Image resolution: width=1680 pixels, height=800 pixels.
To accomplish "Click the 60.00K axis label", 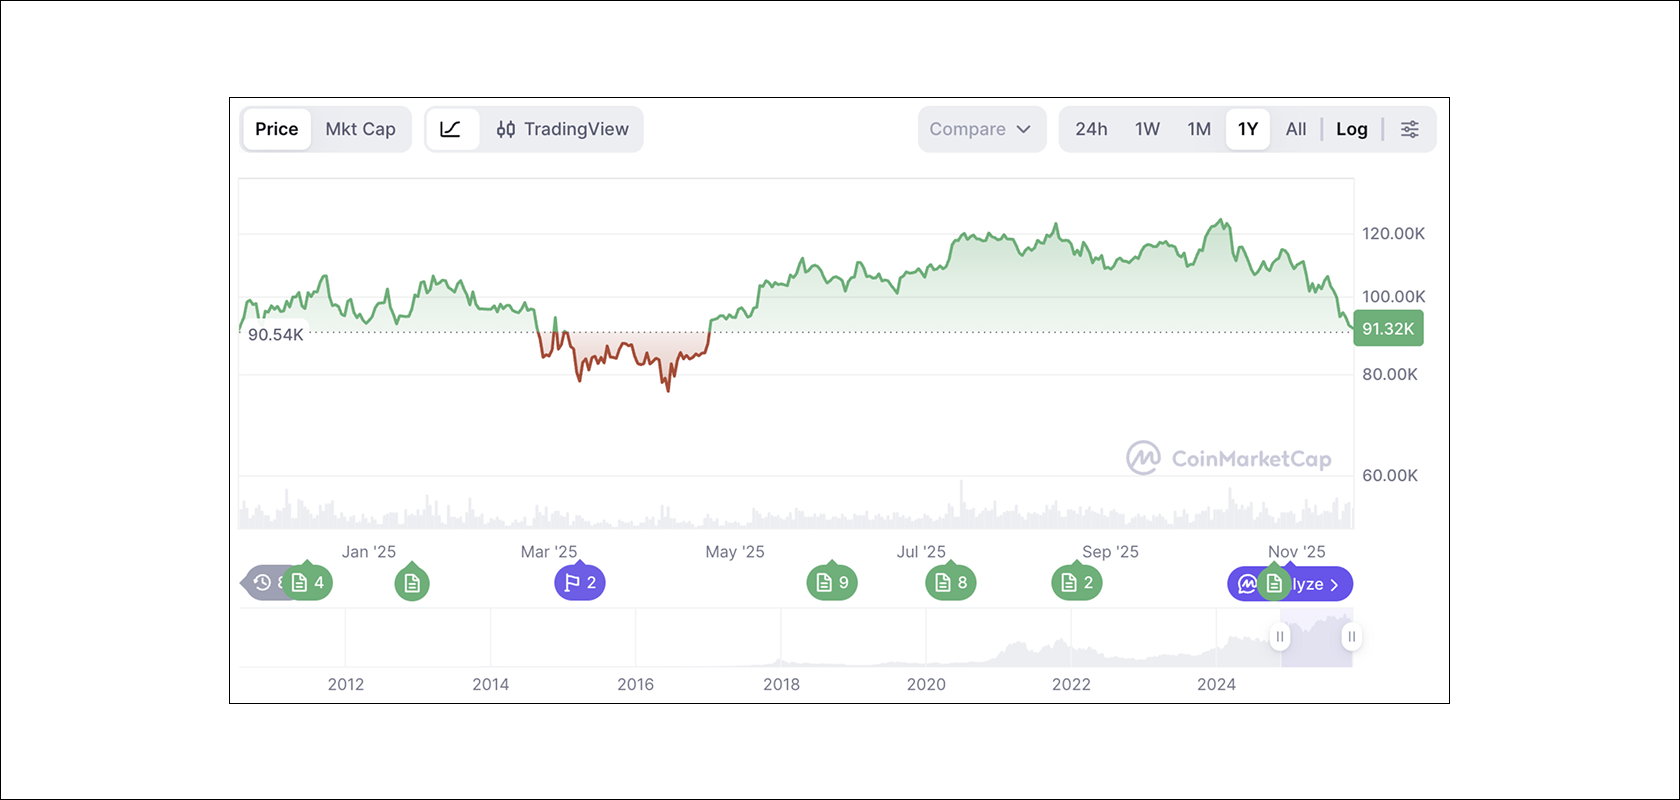I will tap(1390, 476).
